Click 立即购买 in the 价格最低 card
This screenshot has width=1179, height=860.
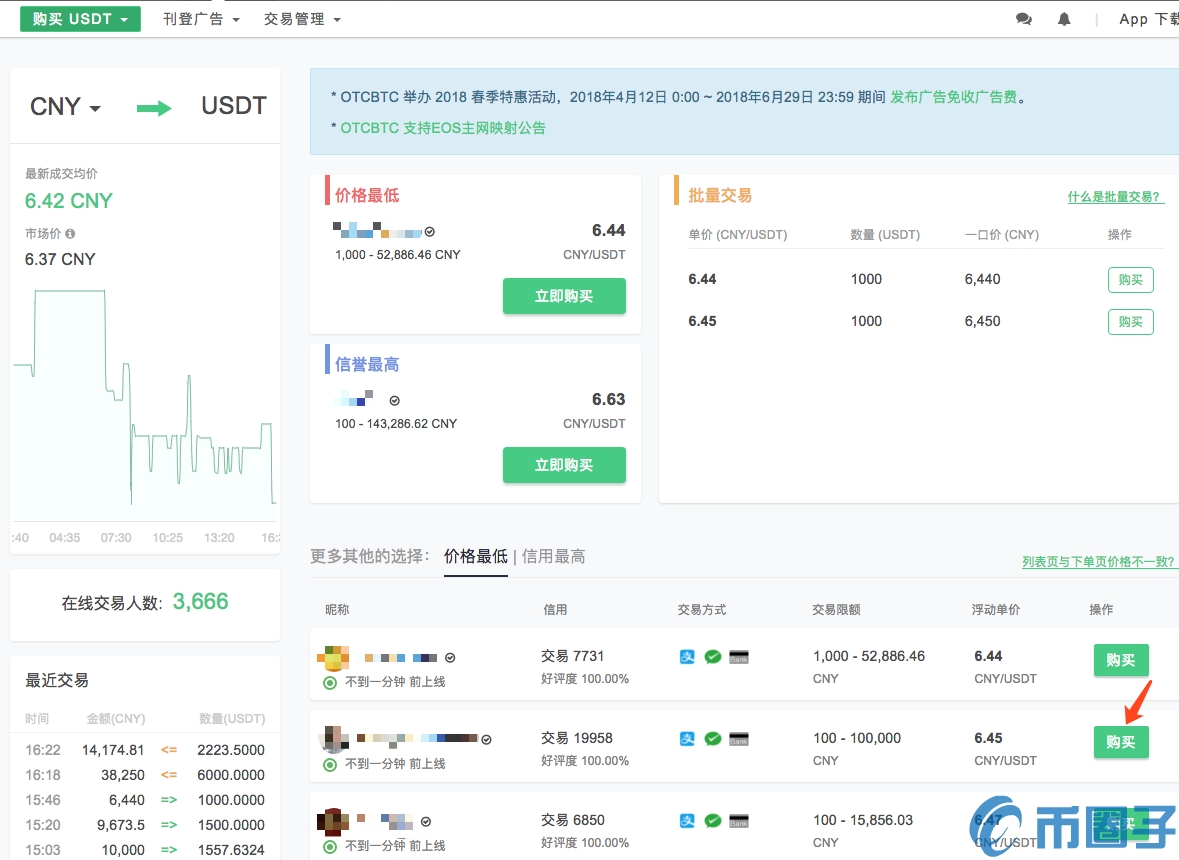(x=564, y=296)
